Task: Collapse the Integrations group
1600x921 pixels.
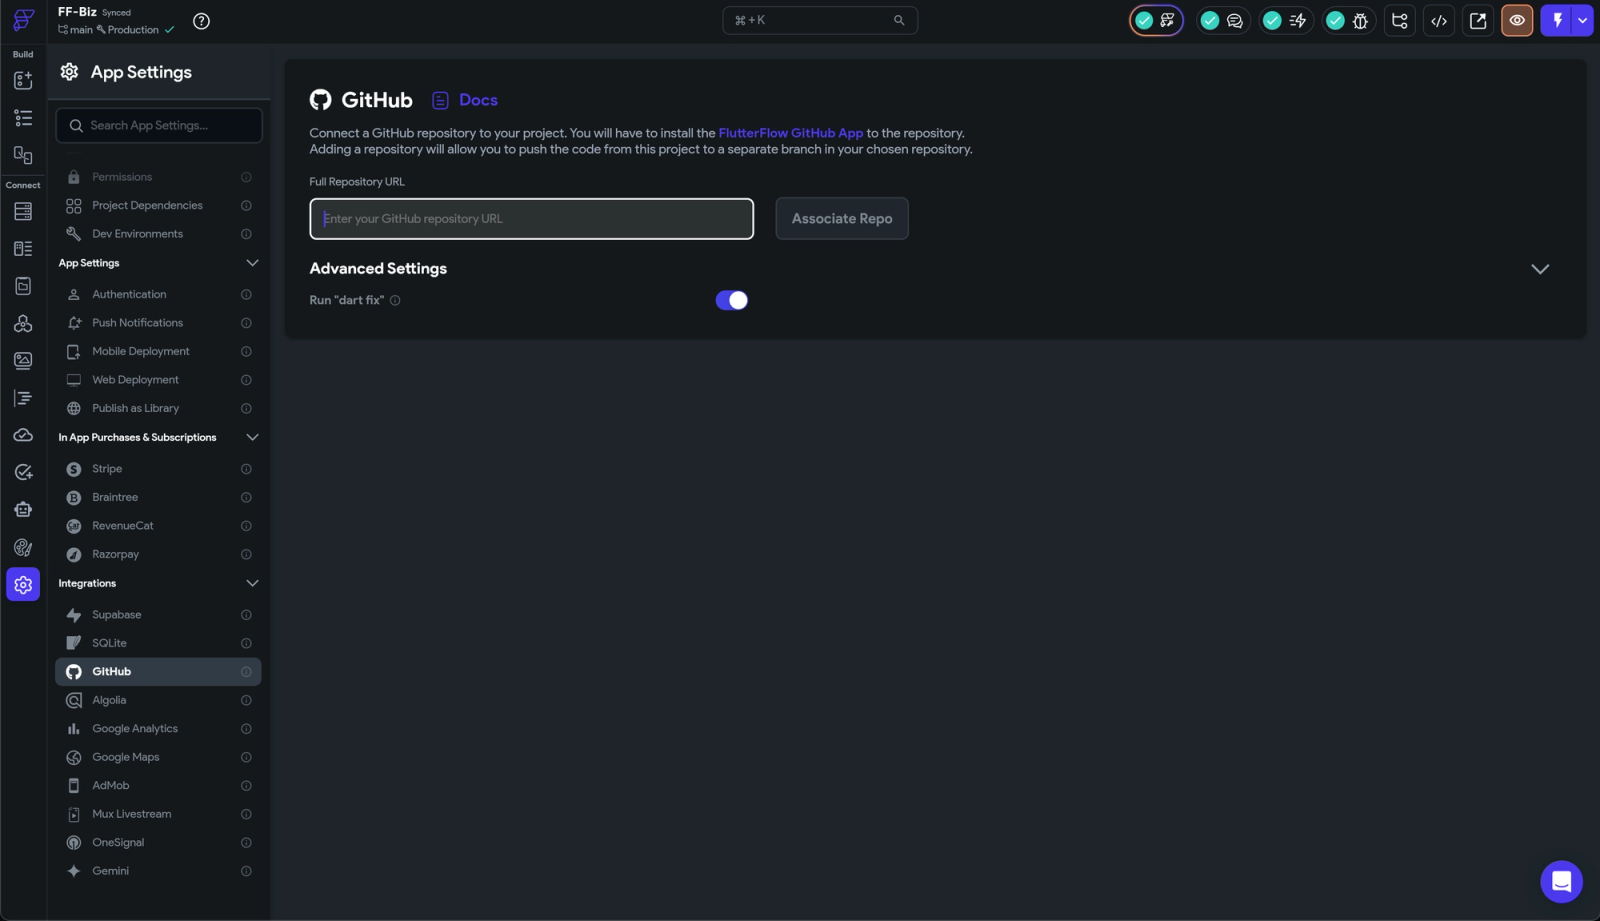Action: pyautogui.click(x=252, y=583)
